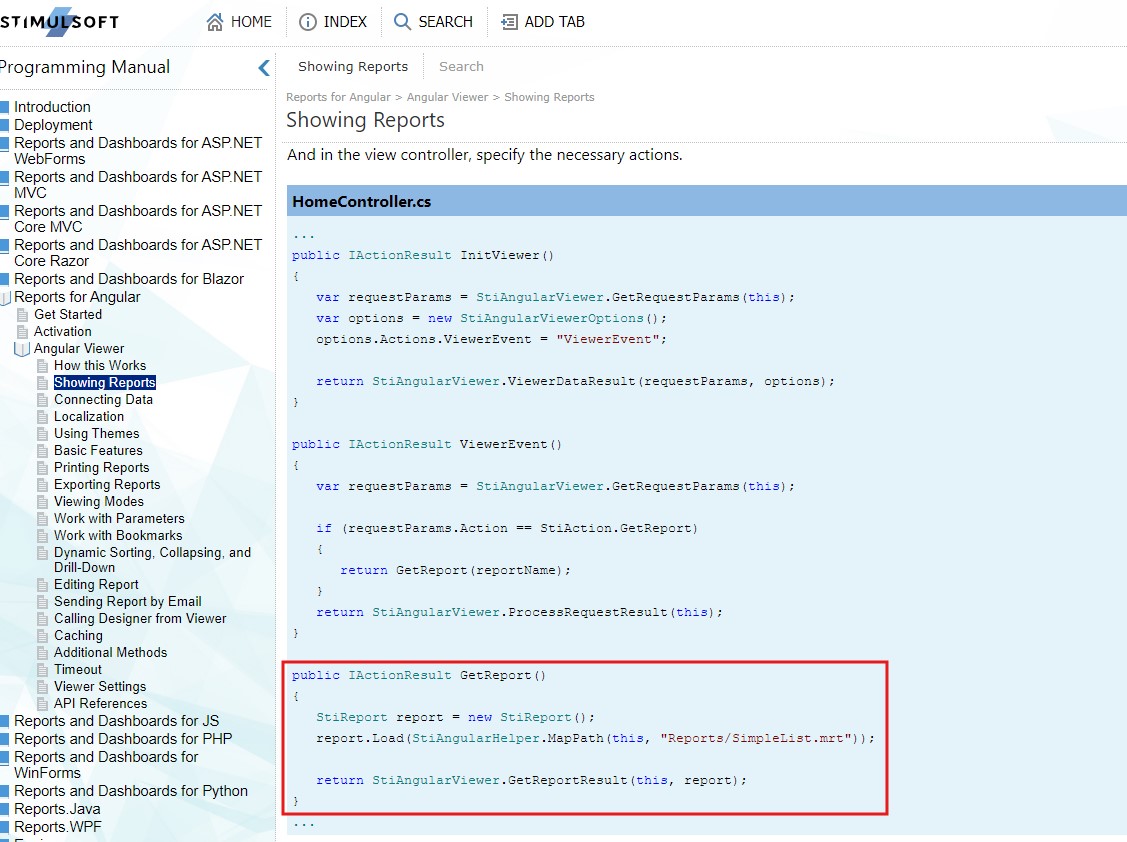The width and height of the screenshot is (1127, 842).
Task: Open Localization page
Action: (89, 416)
